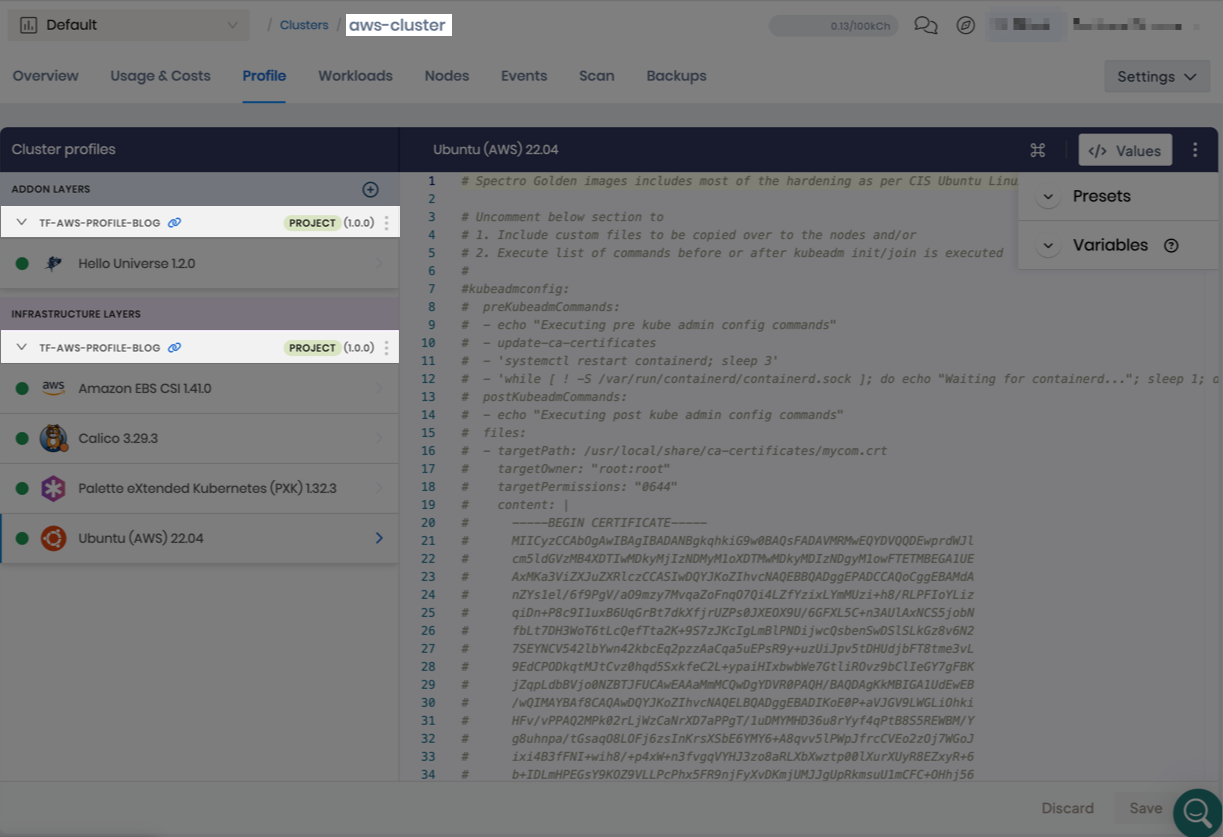The image size is (1223, 837).
Task: Click the Save button
Action: coord(1146,808)
